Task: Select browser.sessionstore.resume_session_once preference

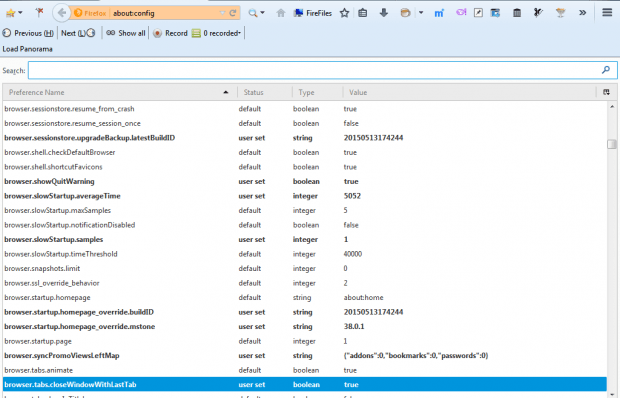Action: 305,123
